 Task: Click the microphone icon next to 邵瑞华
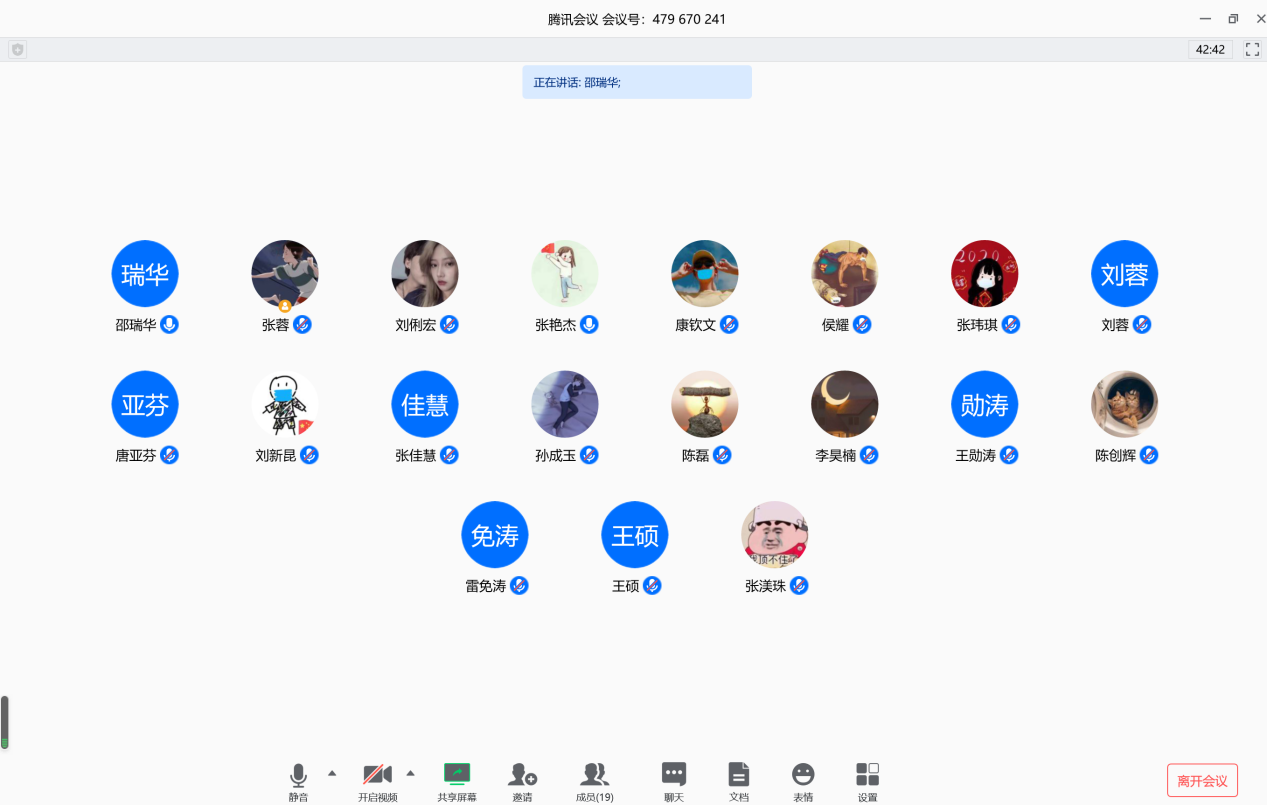[170, 324]
